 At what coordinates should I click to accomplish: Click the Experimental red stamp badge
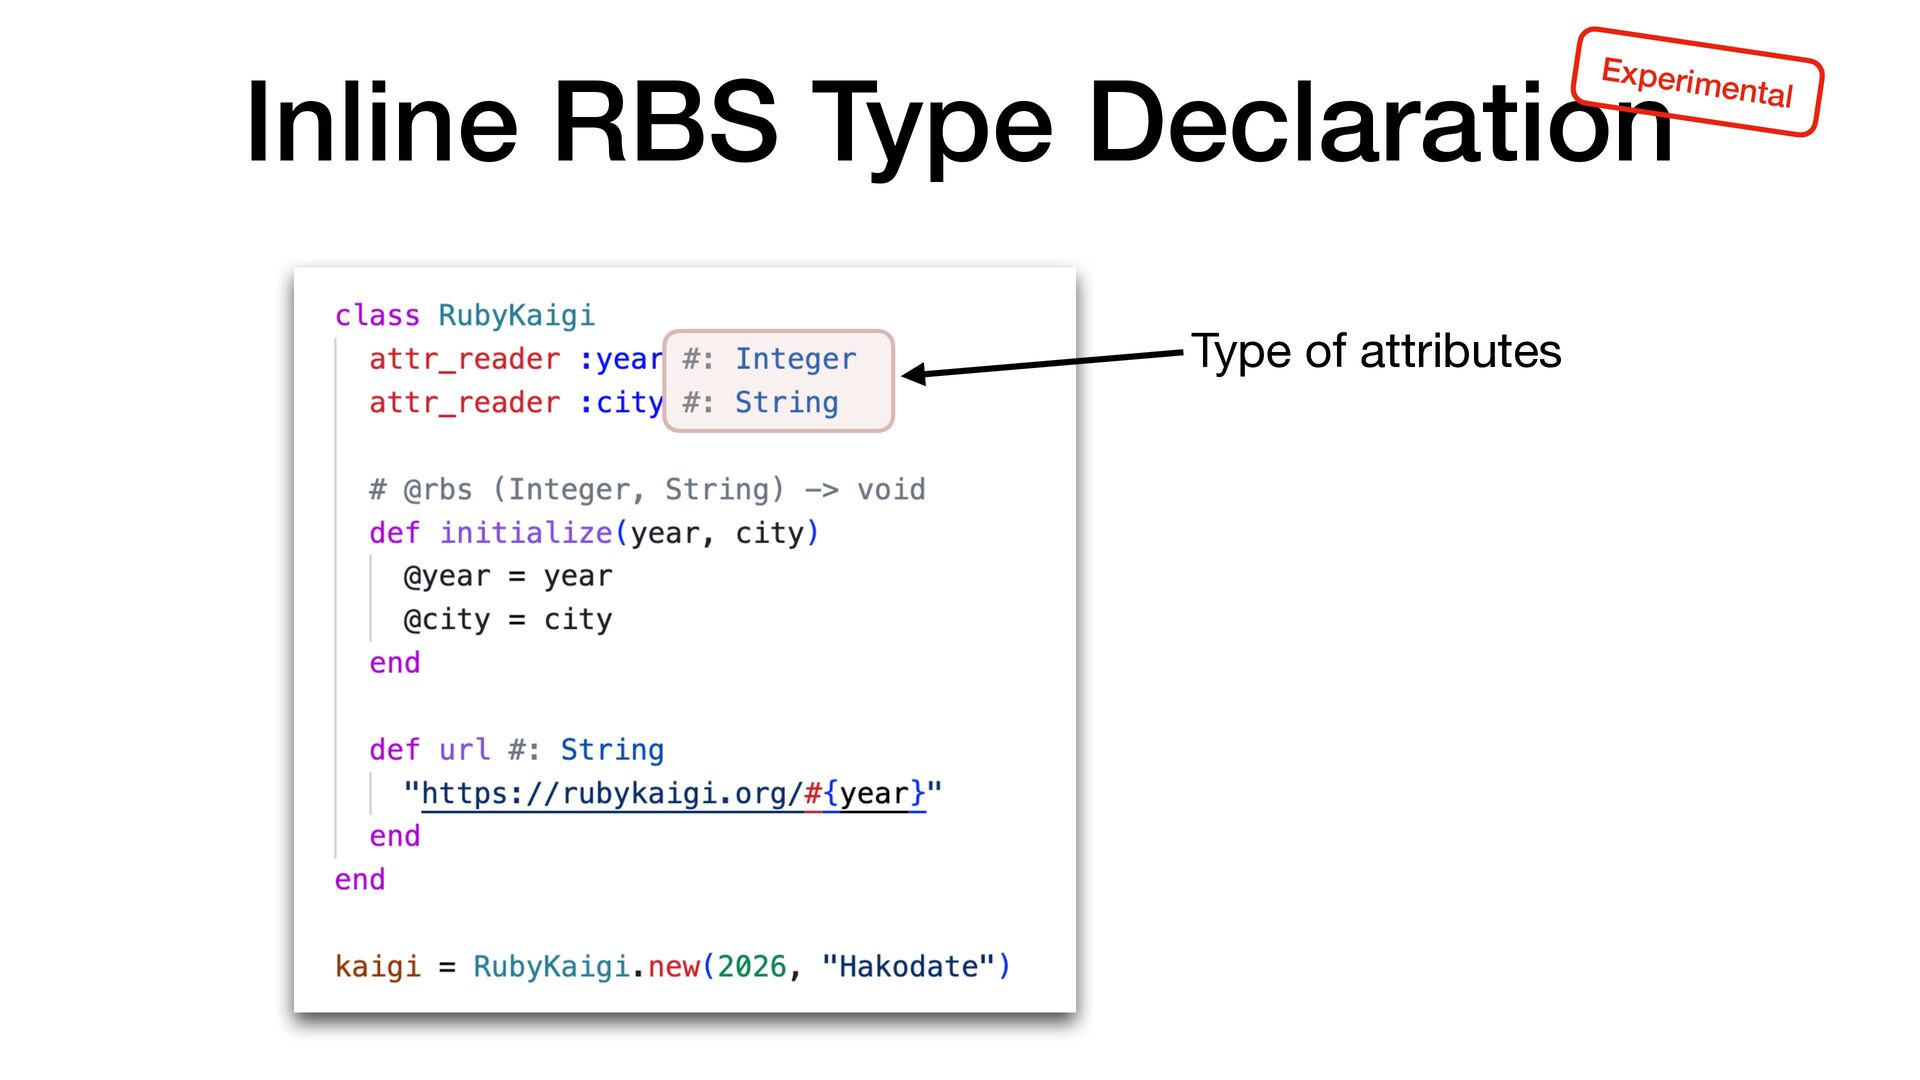pyautogui.click(x=1697, y=82)
